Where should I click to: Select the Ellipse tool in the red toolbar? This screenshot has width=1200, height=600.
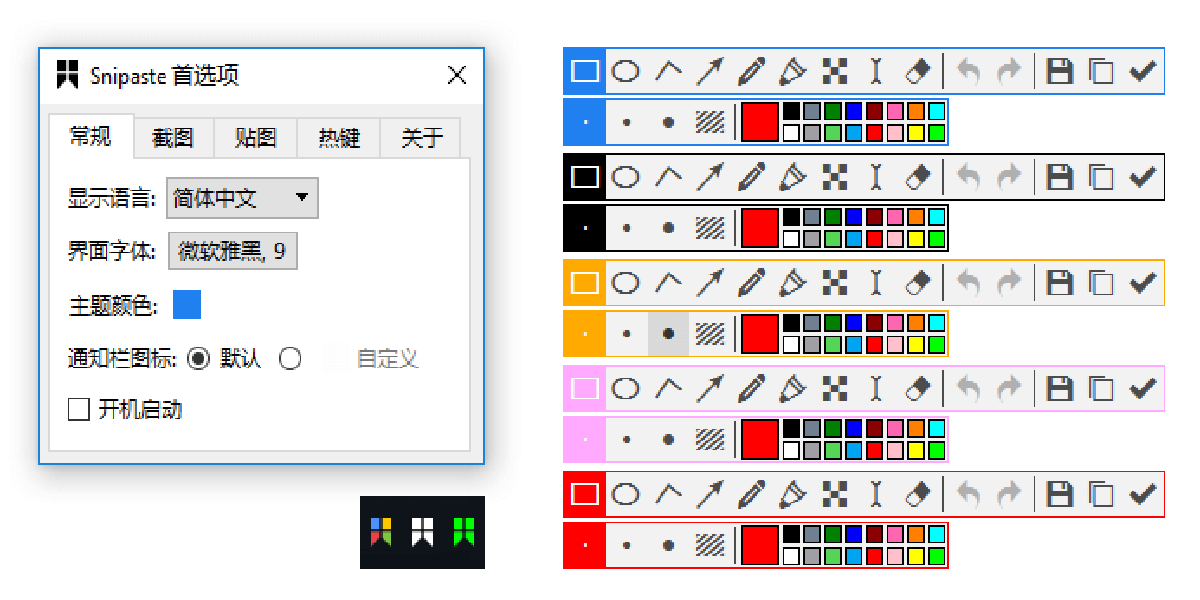pos(626,493)
